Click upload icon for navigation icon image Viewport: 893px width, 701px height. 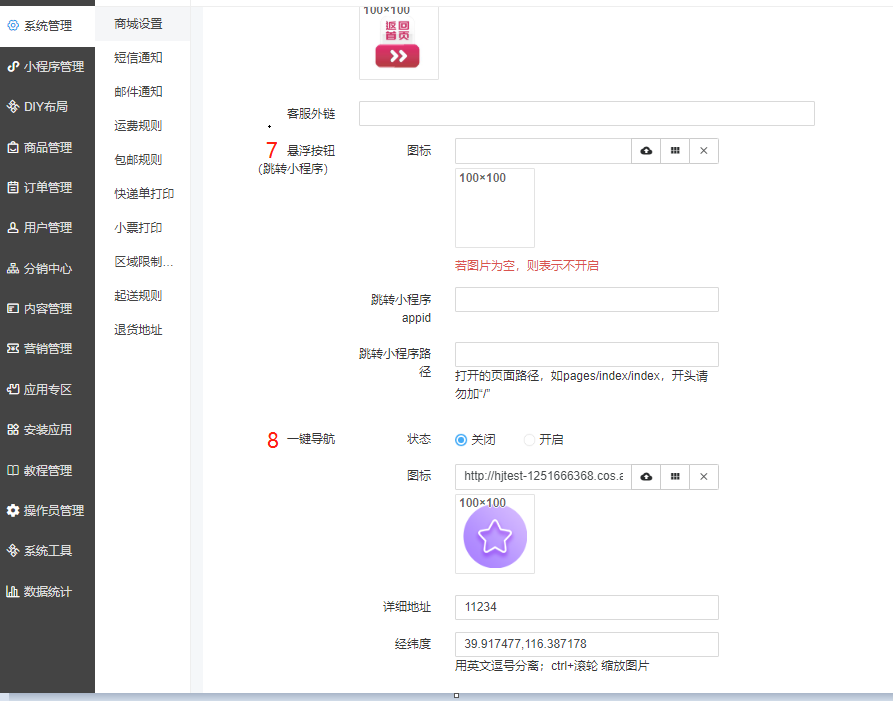click(646, 477)
